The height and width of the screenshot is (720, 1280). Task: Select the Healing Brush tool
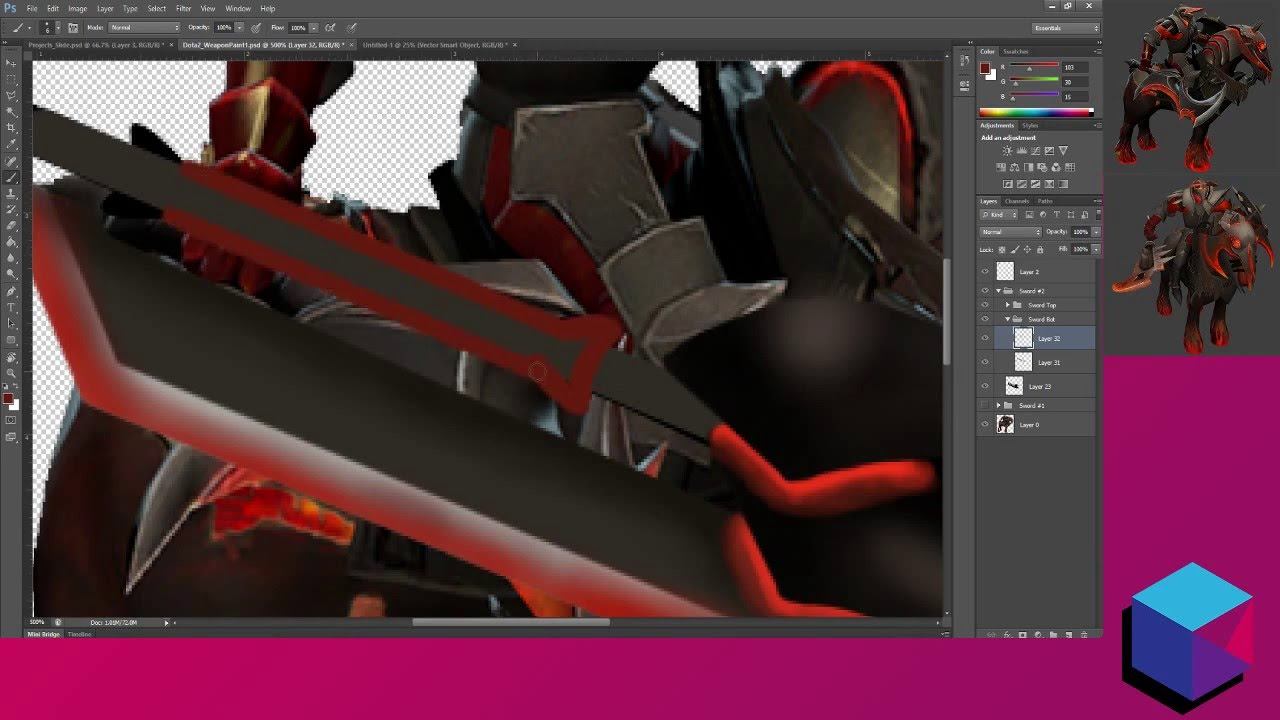pyautogui.click(x=12, y=161)
